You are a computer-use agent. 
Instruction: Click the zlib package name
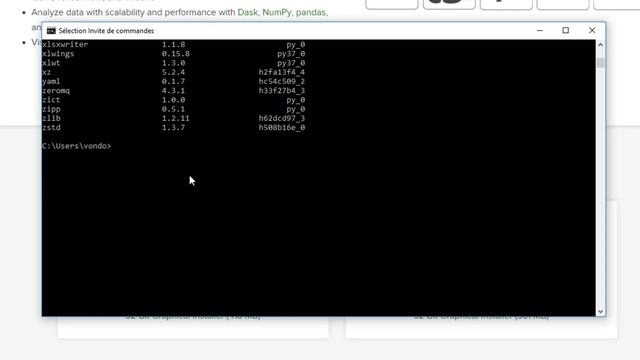click(51, 118)
